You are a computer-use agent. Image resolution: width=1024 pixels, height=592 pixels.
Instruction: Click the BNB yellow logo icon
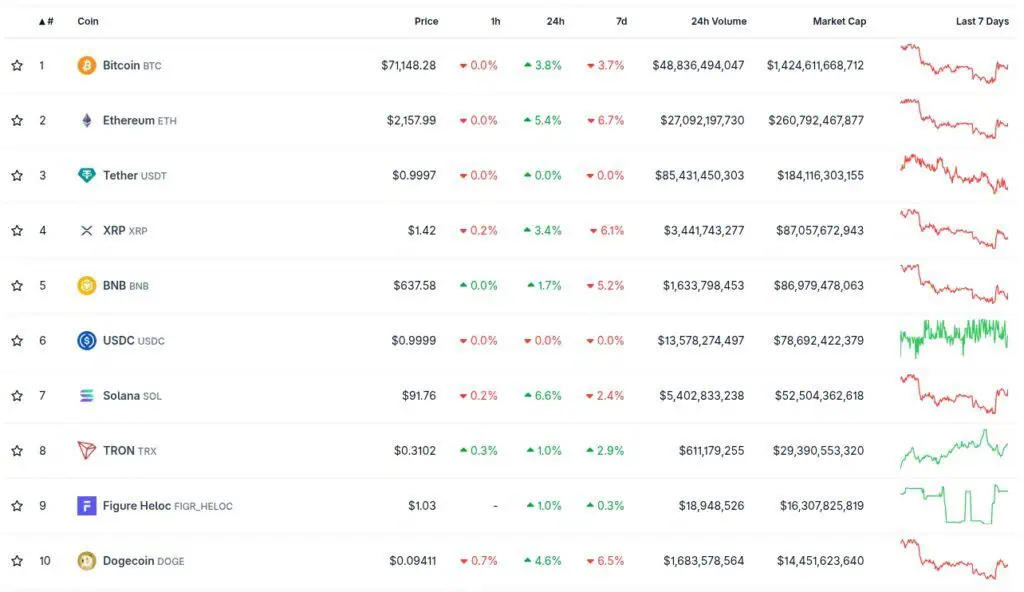(x=87, y=286)
